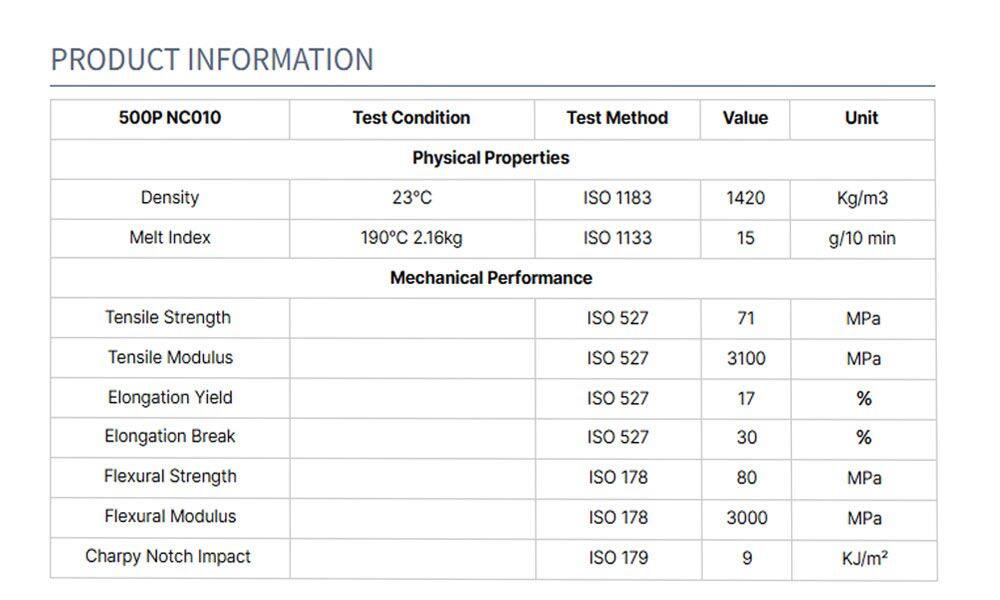Viewport: 1000px width, 600px height.
Task: Click the Test Condition column header
Action: [411, 118]
